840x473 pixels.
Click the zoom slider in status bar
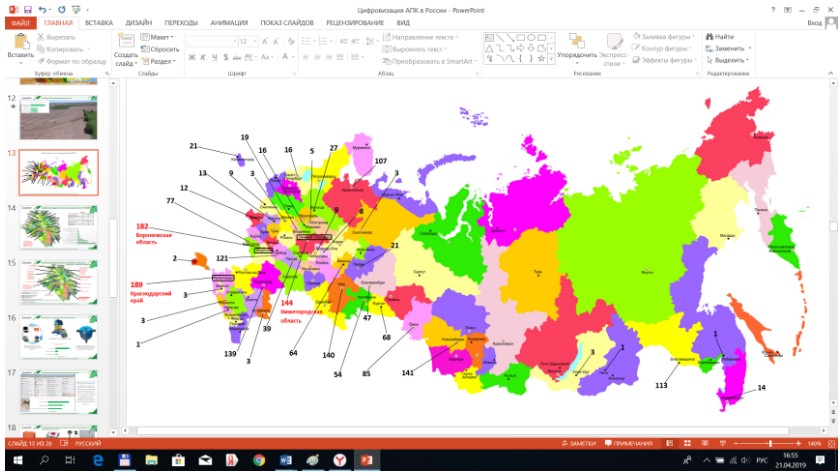pyautogui.click(x=770, y=443)
